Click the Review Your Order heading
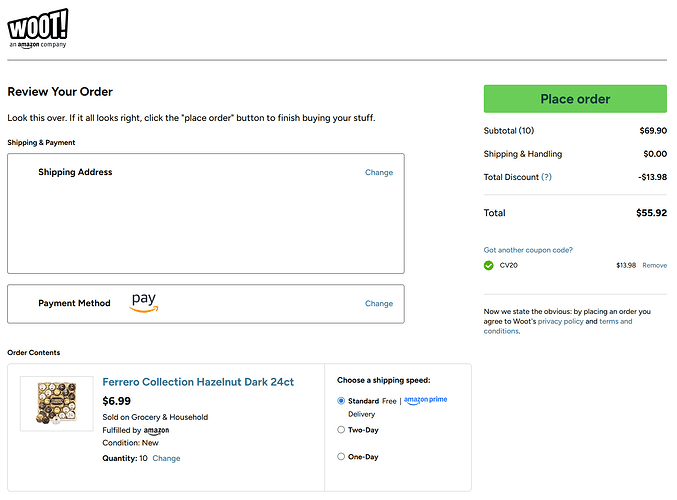The image size is (677, 500). 60,92
